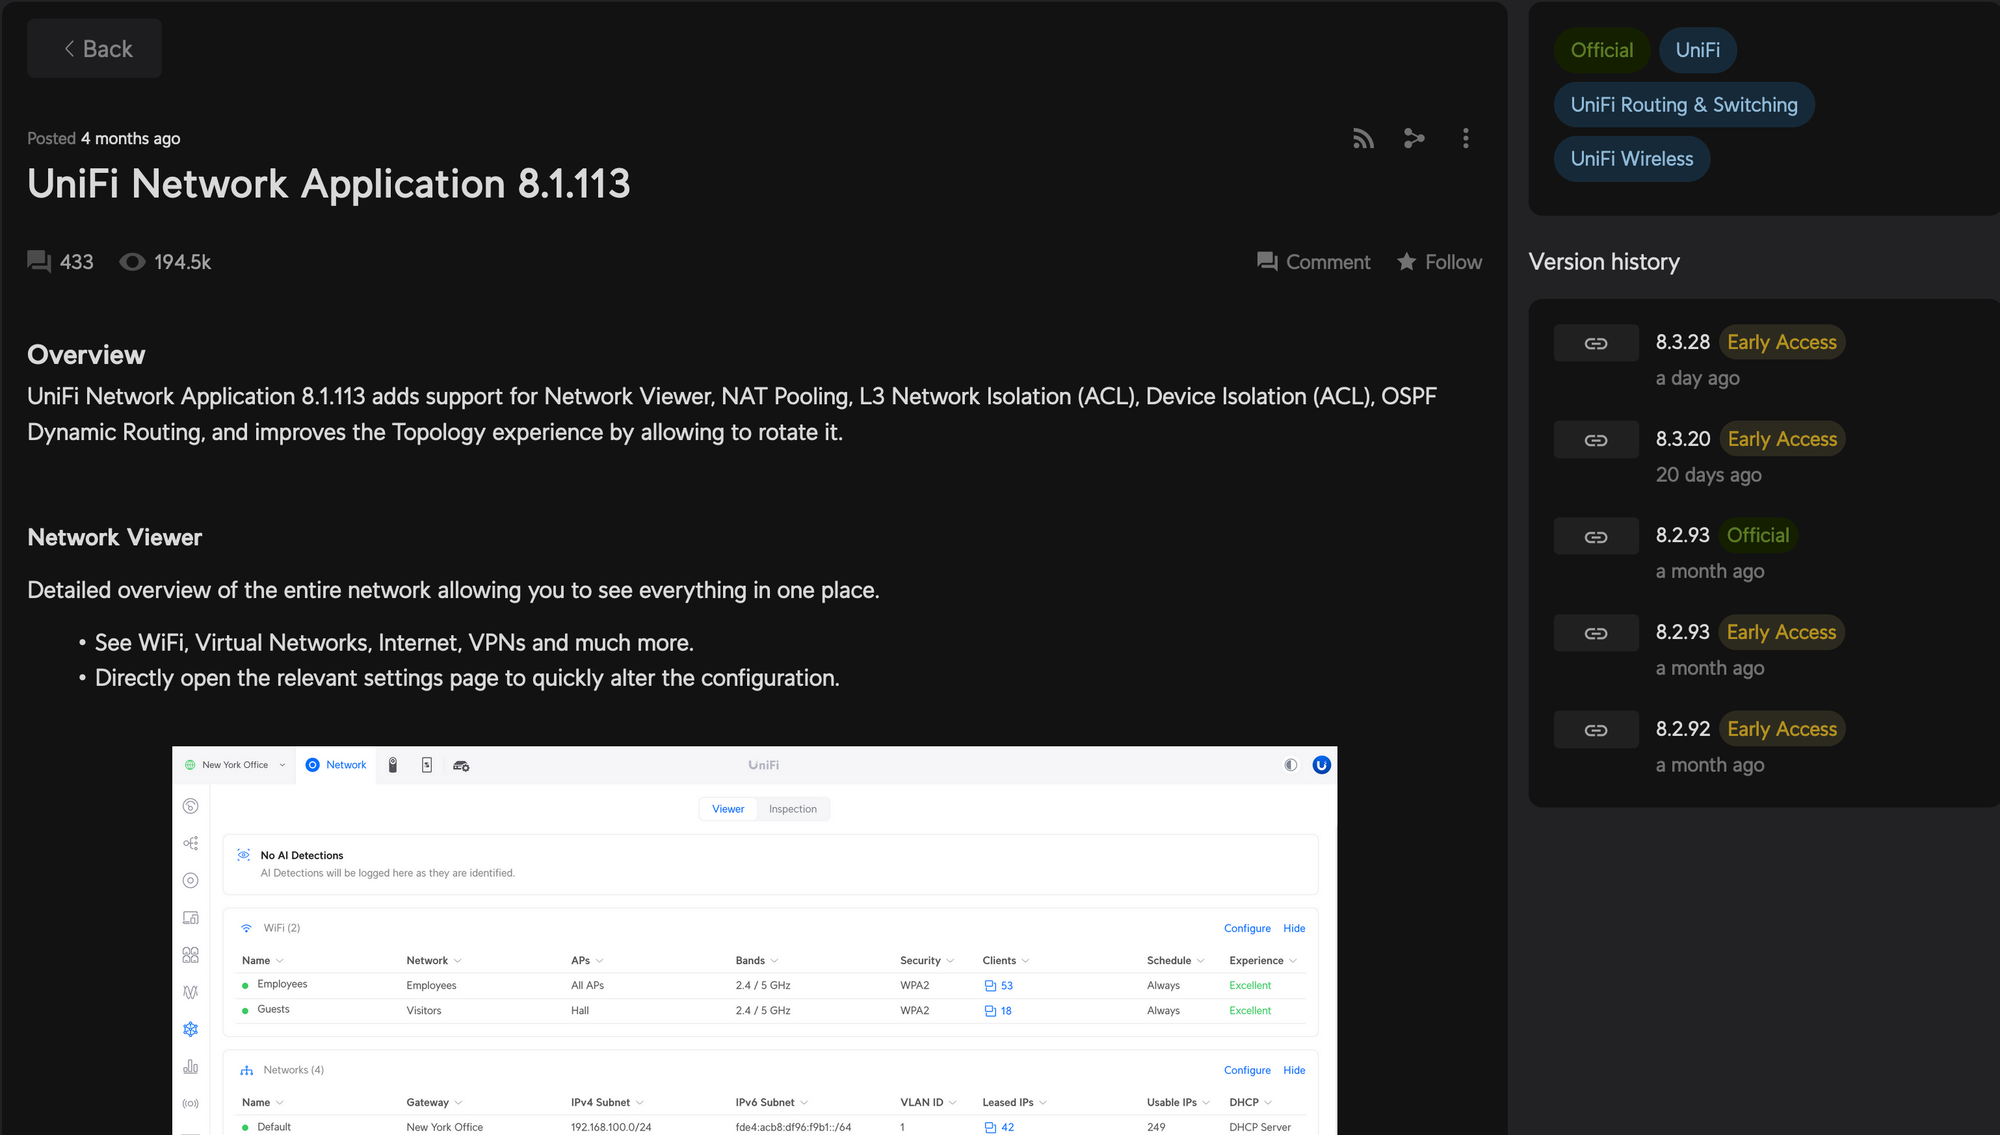Viewport: 2000px width, 1135px height.
Task: Click the Network Viewer screenshot image
Action: click(x=754, y=940)
